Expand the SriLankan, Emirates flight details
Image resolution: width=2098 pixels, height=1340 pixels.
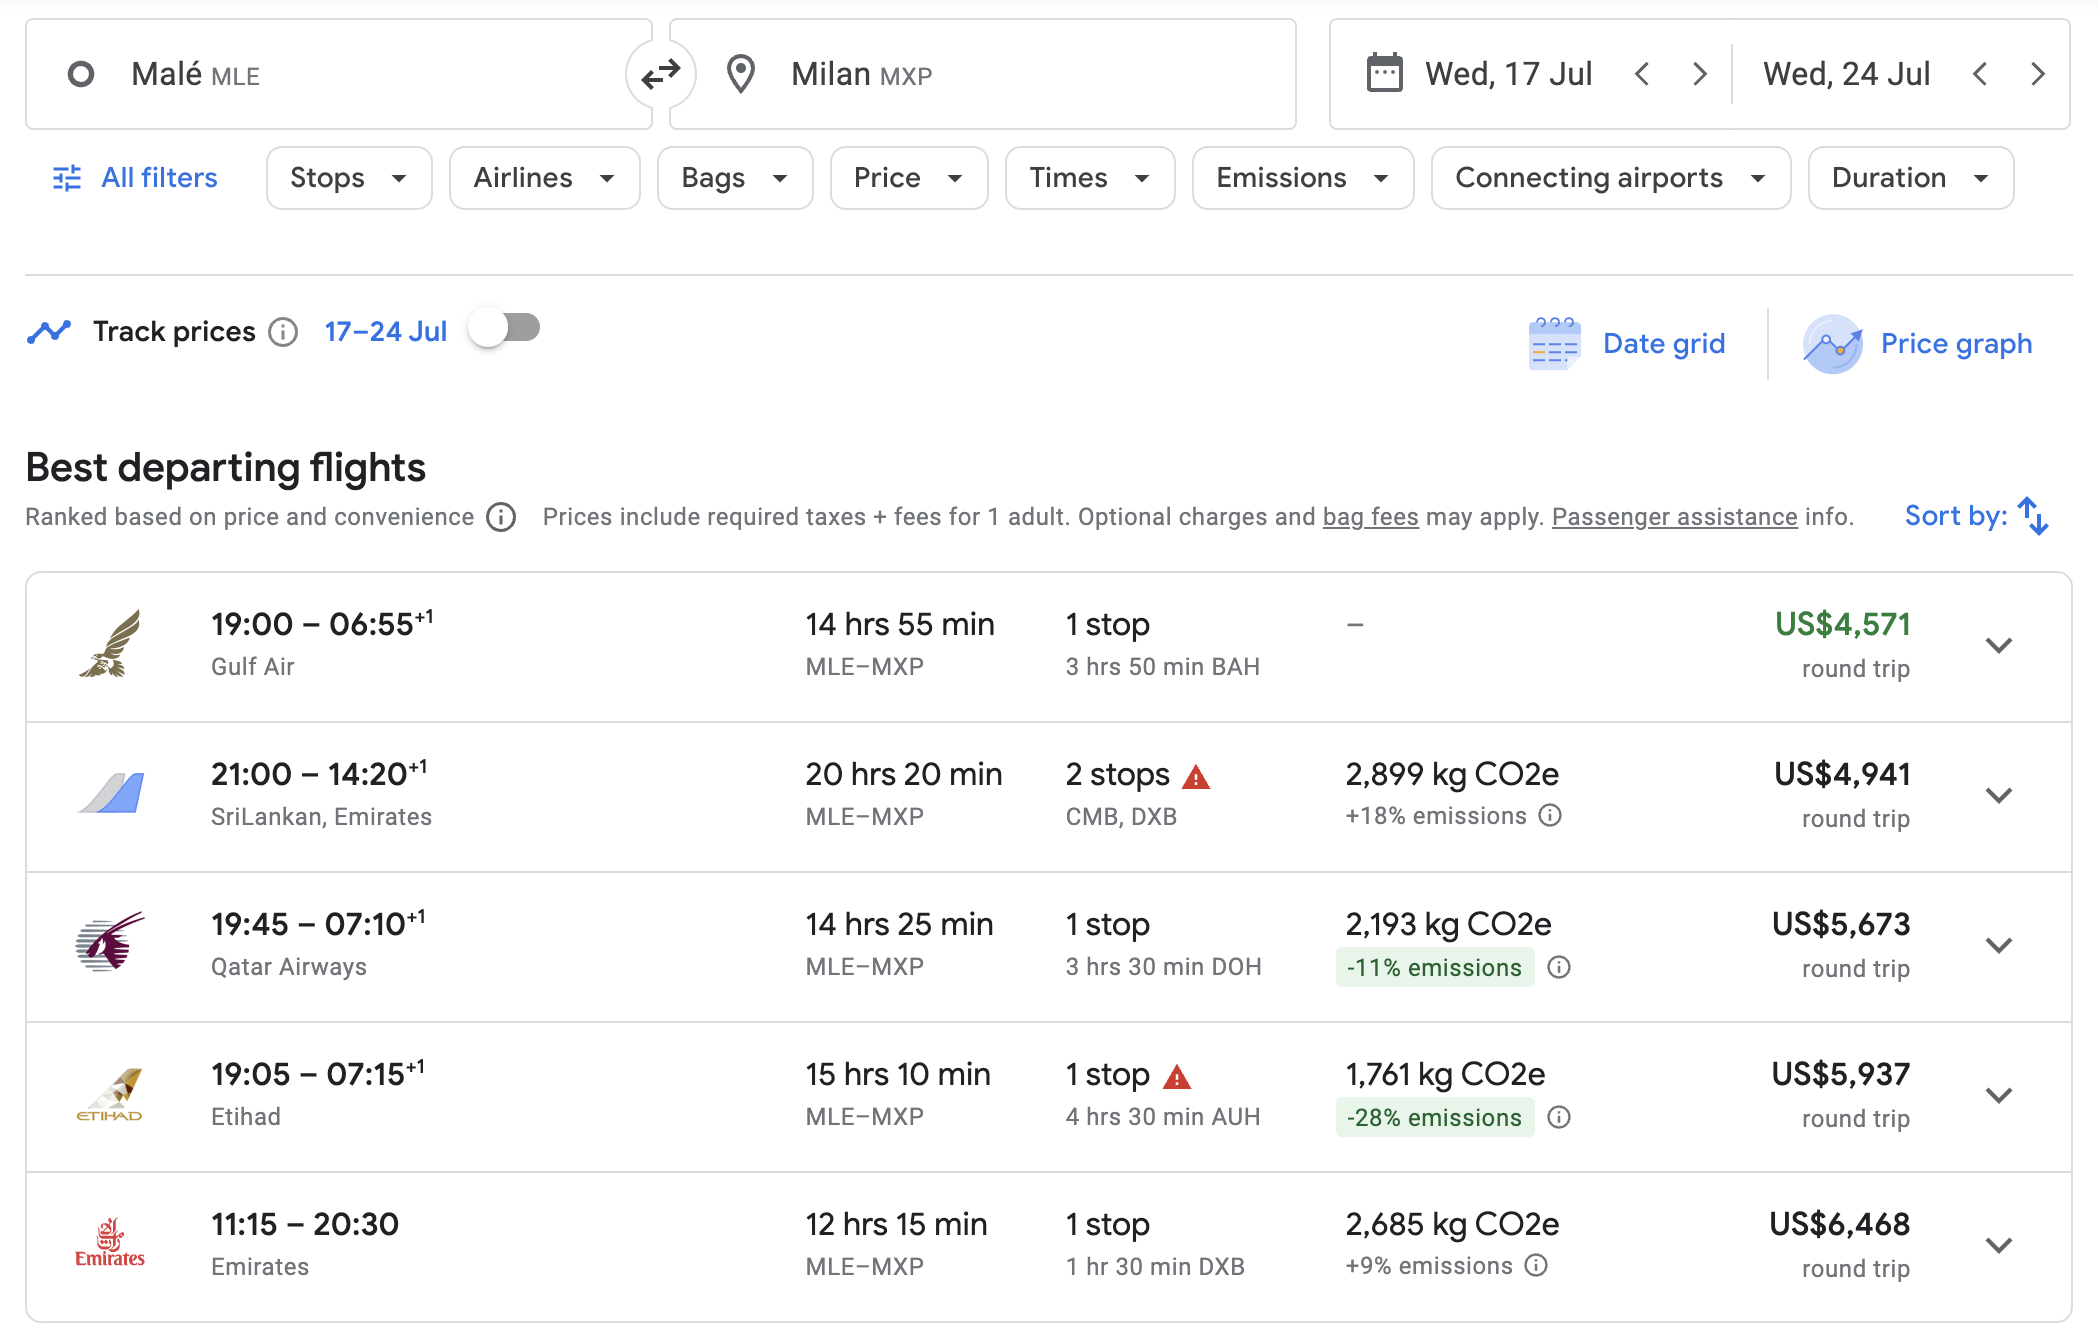pos(1998,796)
